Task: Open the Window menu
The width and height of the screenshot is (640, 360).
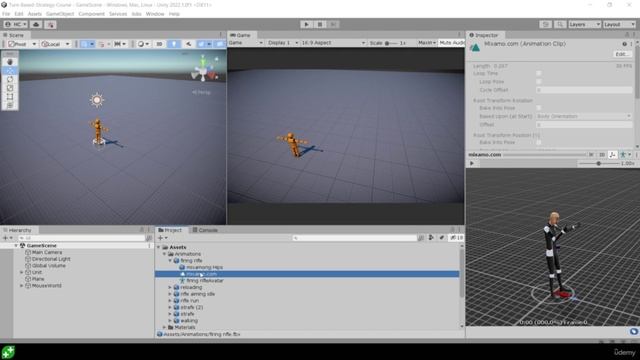Action: [x=155, y=14]
